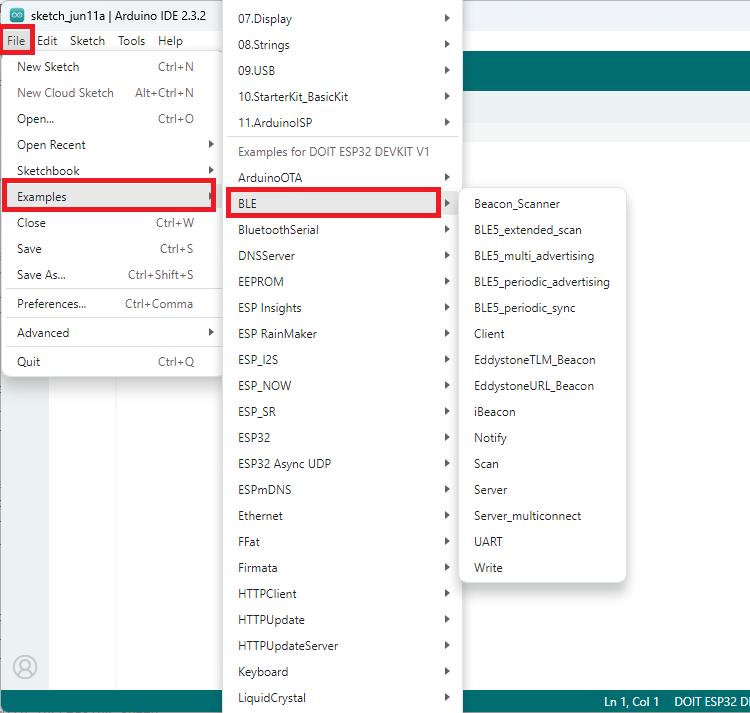This screenshot has width=750, height=713.
Task: Expand the Open Recent submenu
Action: 112,144
